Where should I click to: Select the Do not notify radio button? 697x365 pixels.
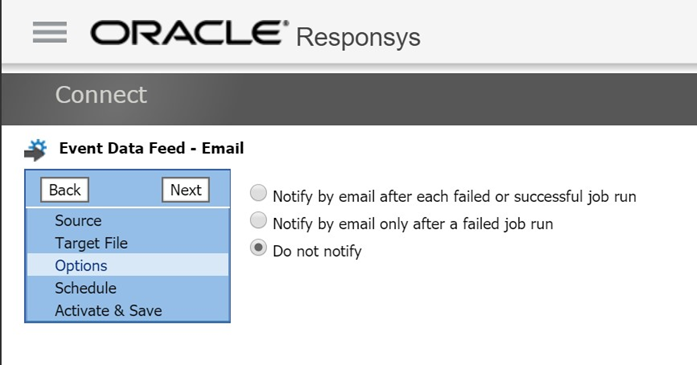(x=258, y=248)
